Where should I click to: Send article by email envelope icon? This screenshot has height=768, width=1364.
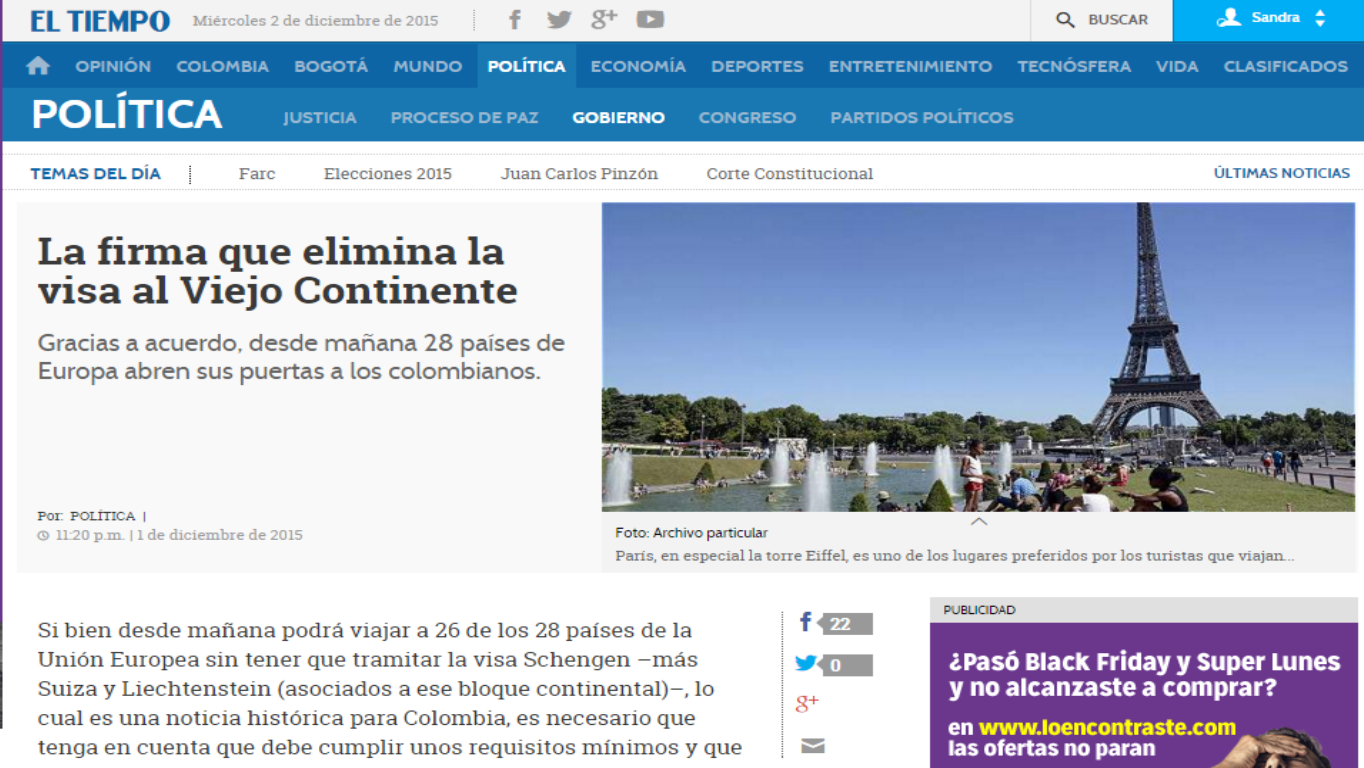pos(813,745)
